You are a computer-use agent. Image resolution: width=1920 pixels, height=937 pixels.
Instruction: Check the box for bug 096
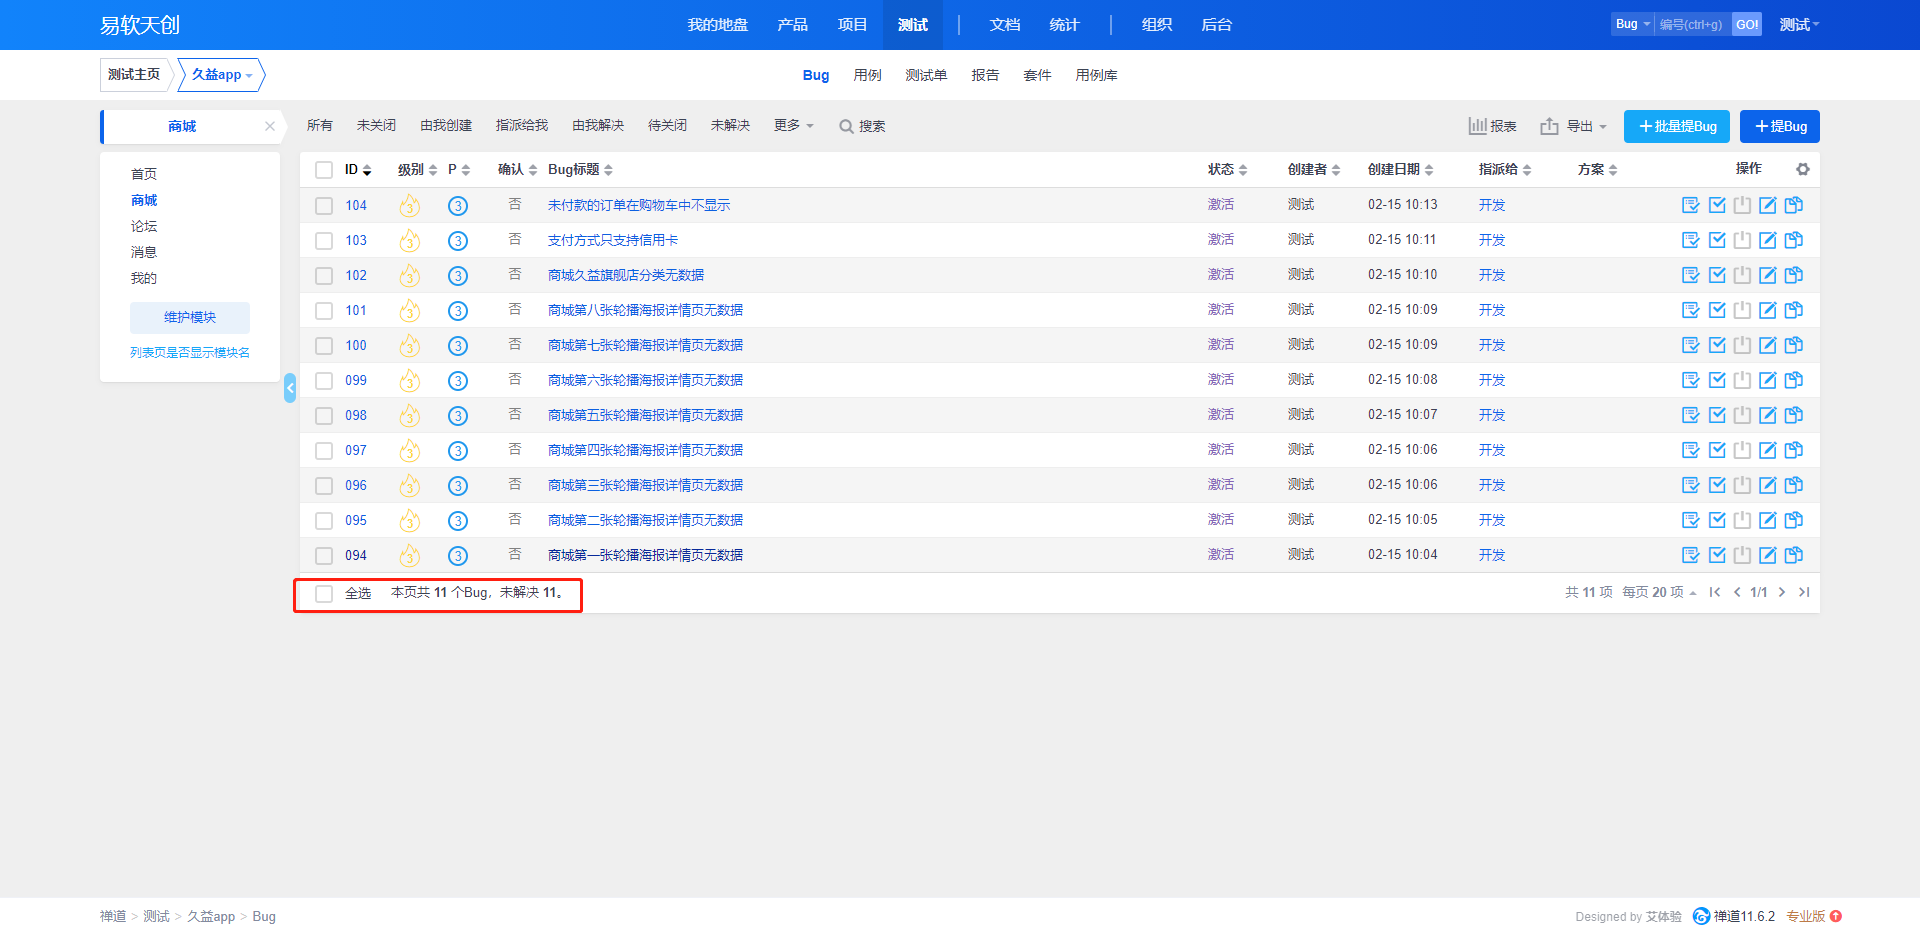tap(324, 486)
